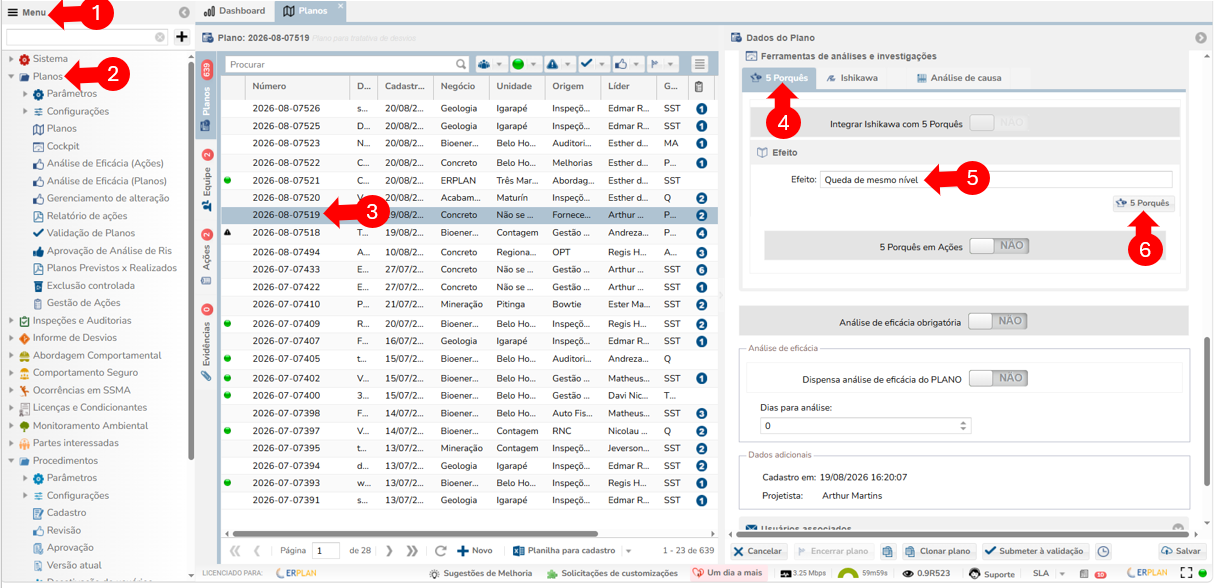
Task: Select the Ishikawa tab
Action: [853, 78]
